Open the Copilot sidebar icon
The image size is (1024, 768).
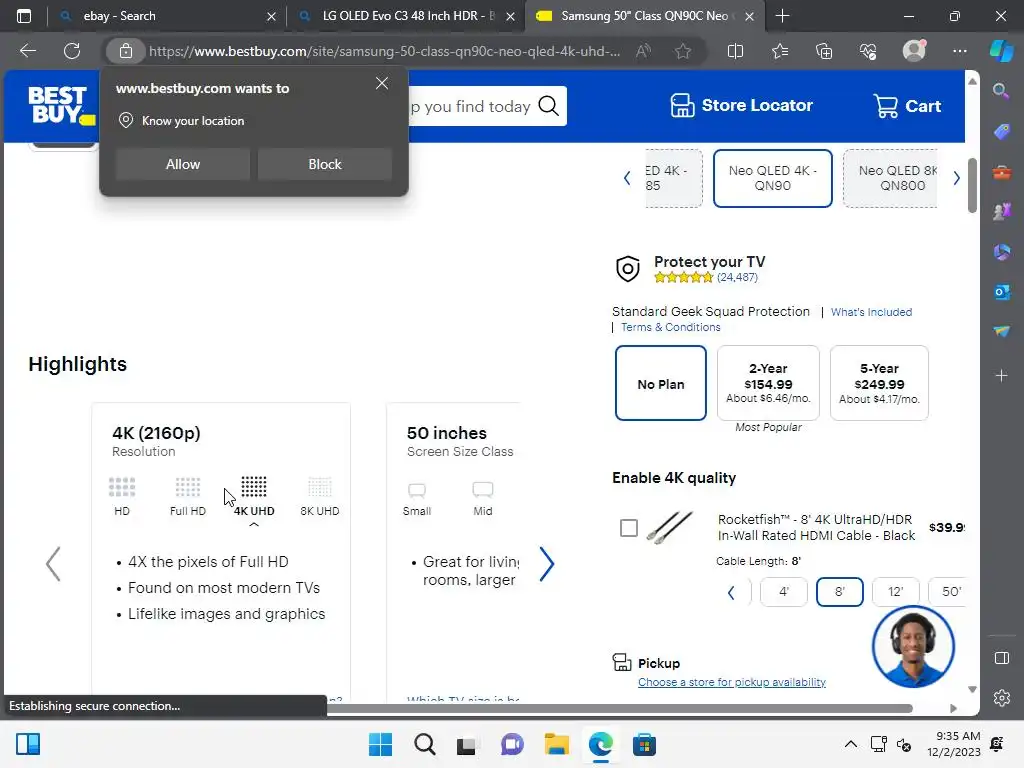tap(1001, 51)
